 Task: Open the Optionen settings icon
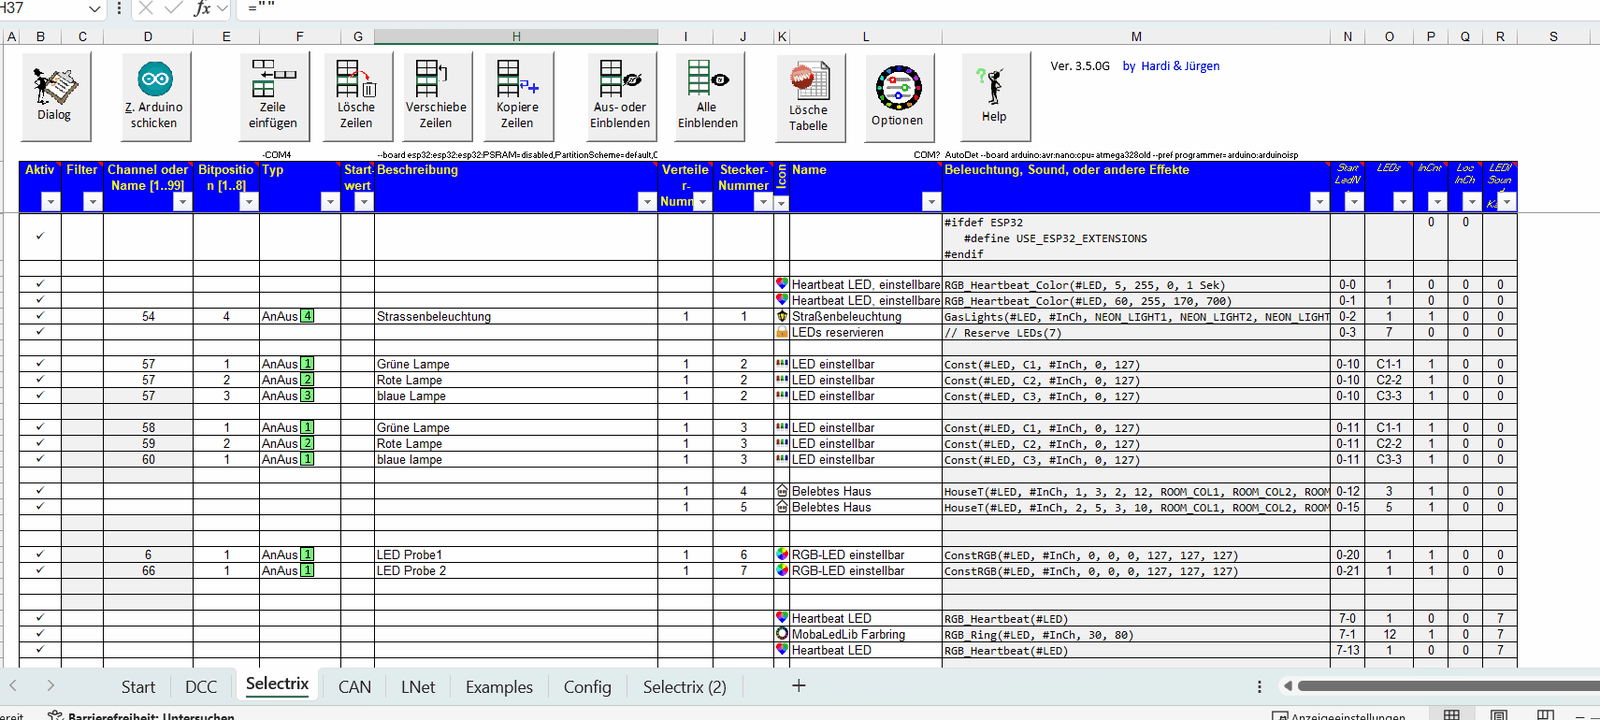897,89
